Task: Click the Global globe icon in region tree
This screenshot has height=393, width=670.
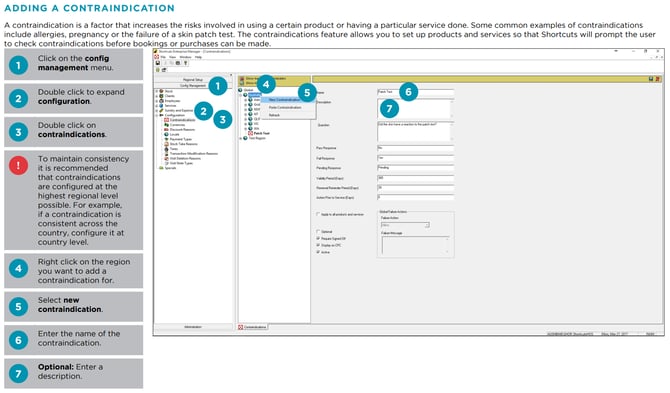Action: (240, 90)
